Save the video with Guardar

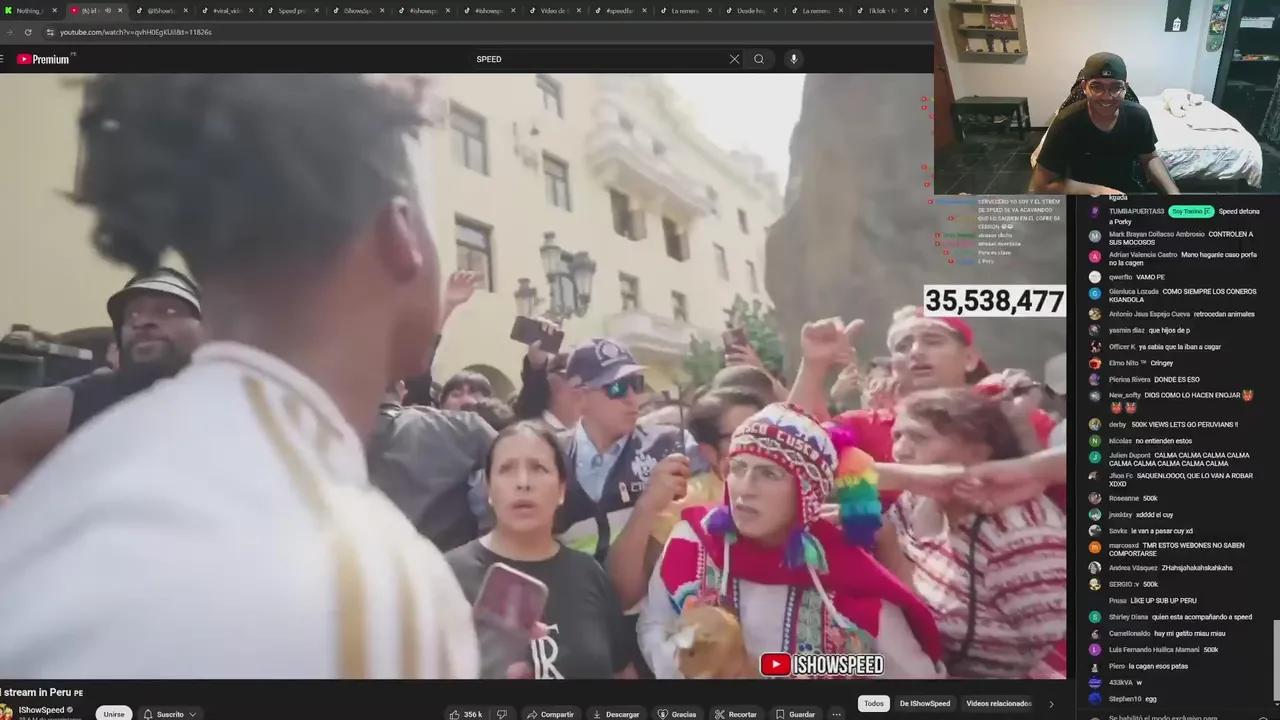(x=795, y=714)
